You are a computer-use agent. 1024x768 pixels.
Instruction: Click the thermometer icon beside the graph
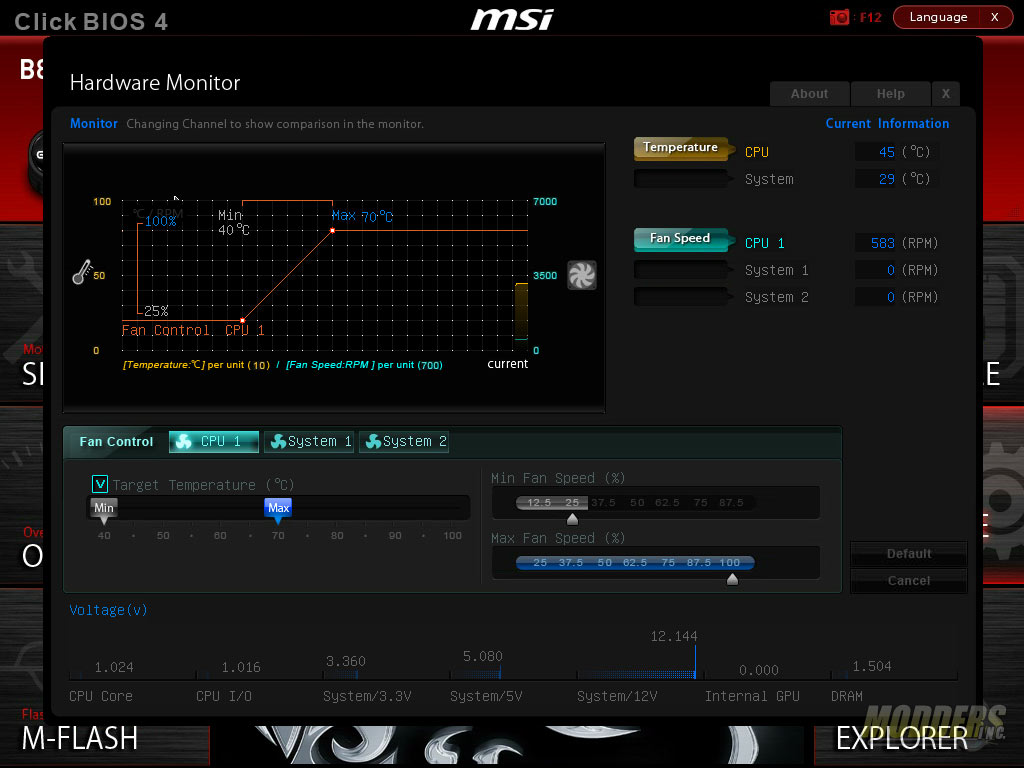82,272
